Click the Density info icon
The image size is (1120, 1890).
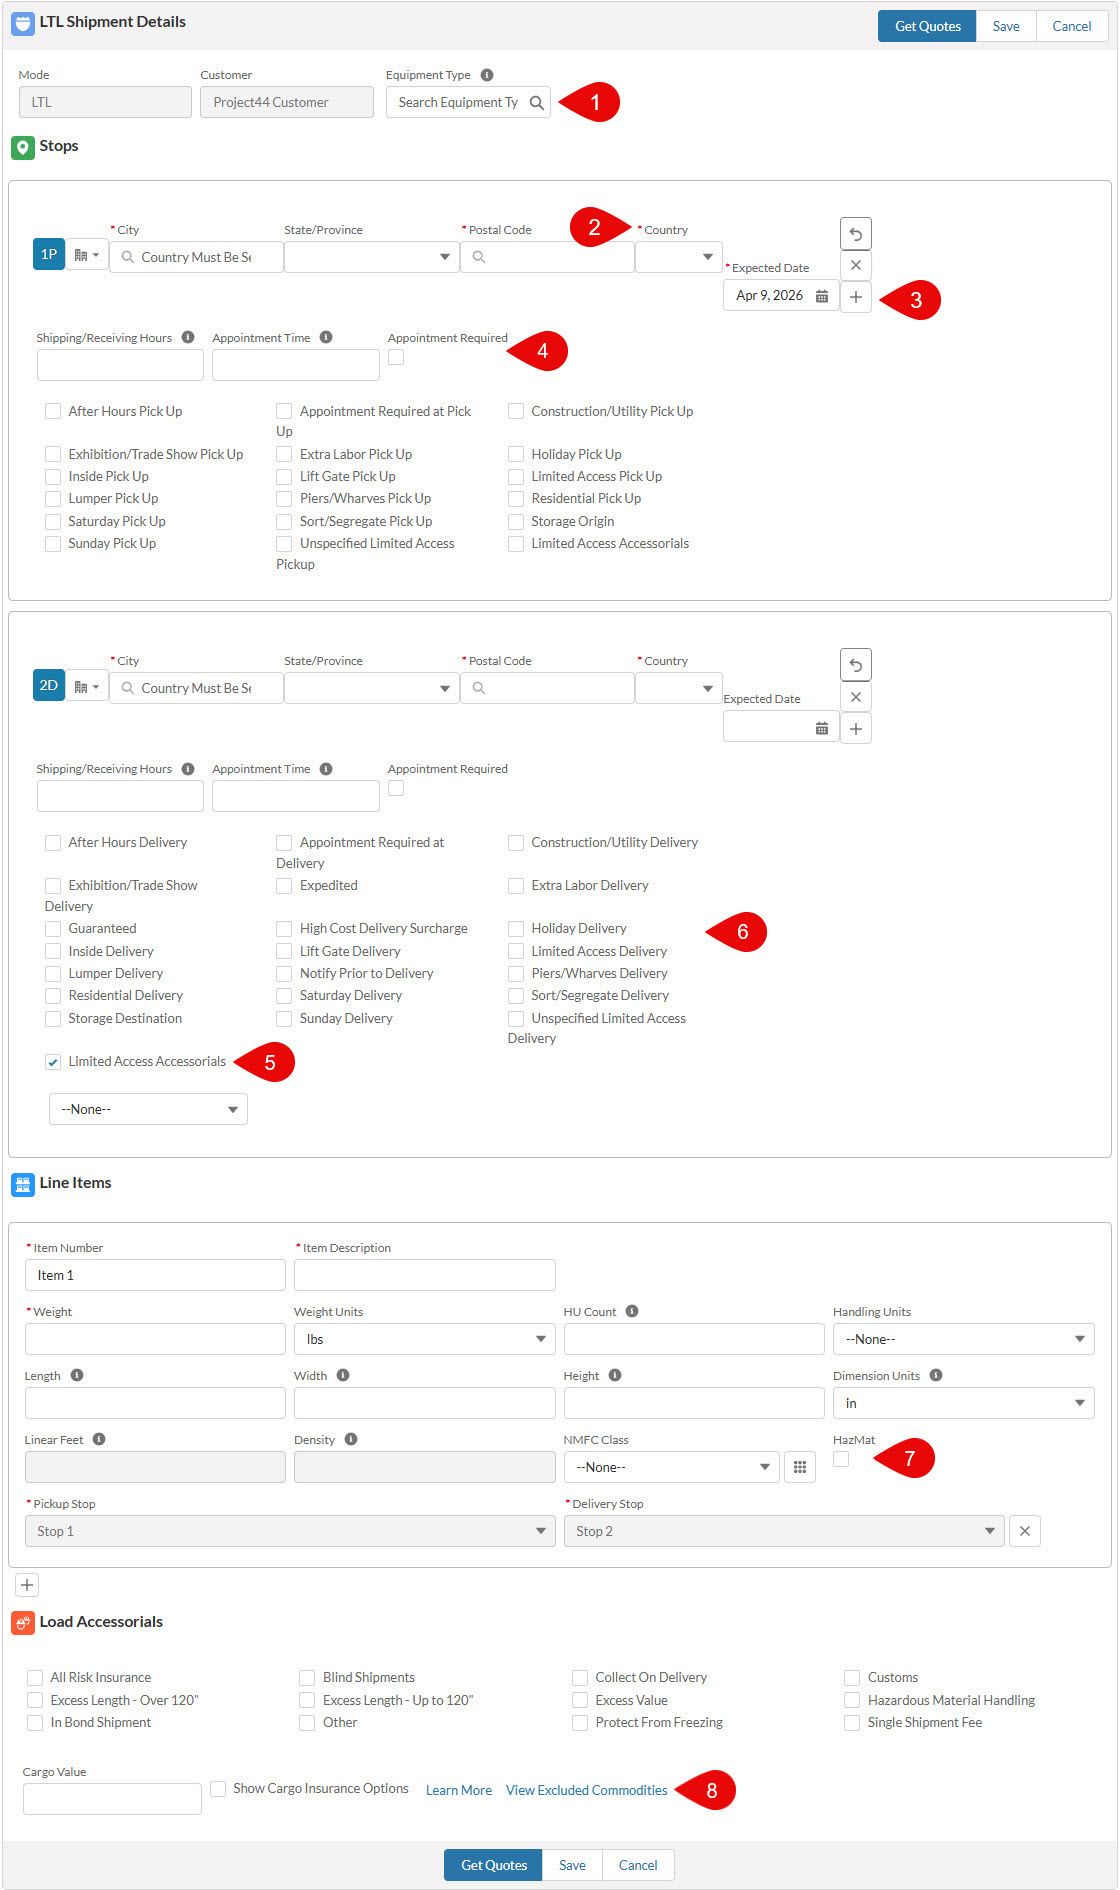click(351, 1439)
